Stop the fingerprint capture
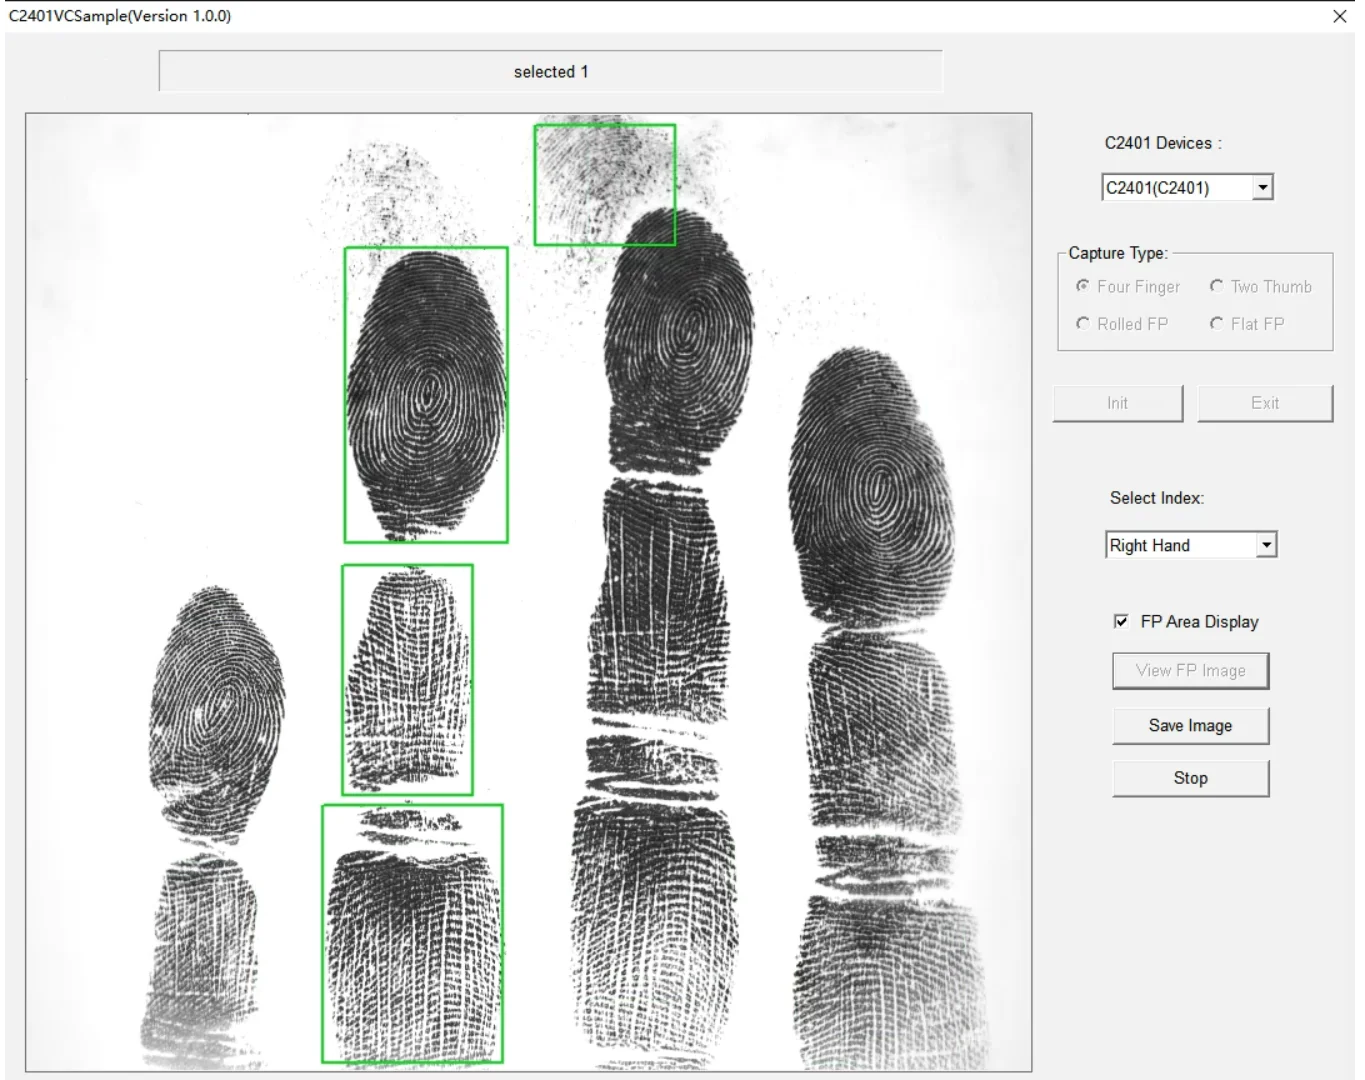Screen dimensions: 1365x1080 pyautogui.click(x=1190, y=778)
